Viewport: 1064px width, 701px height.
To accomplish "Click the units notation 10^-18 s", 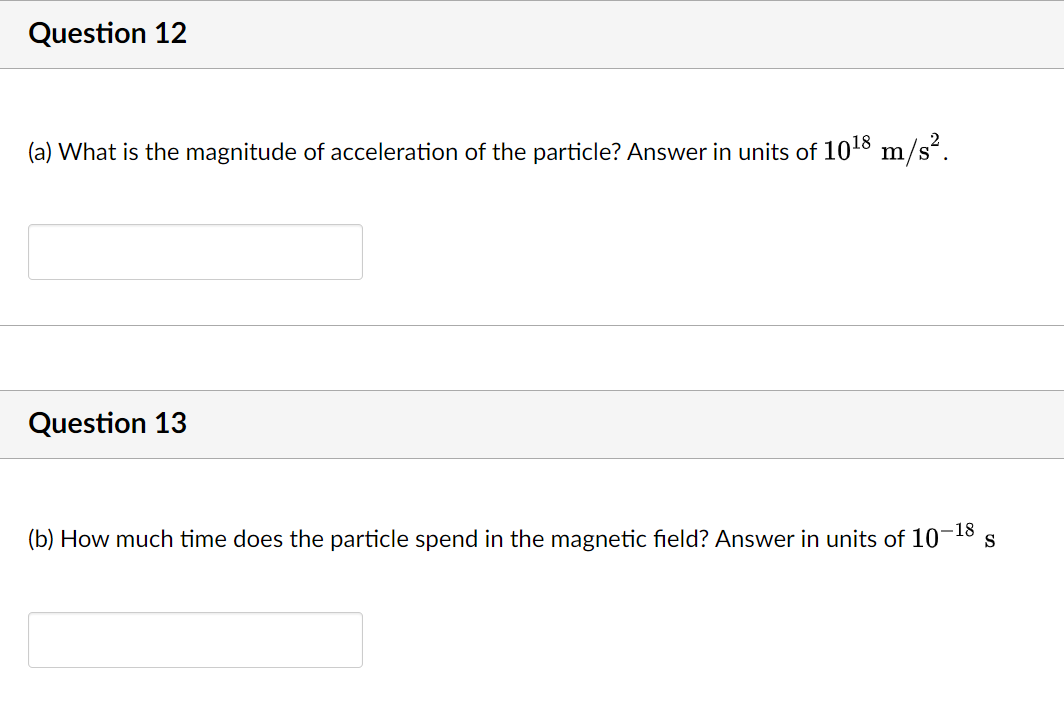I will tap(950, 537).
